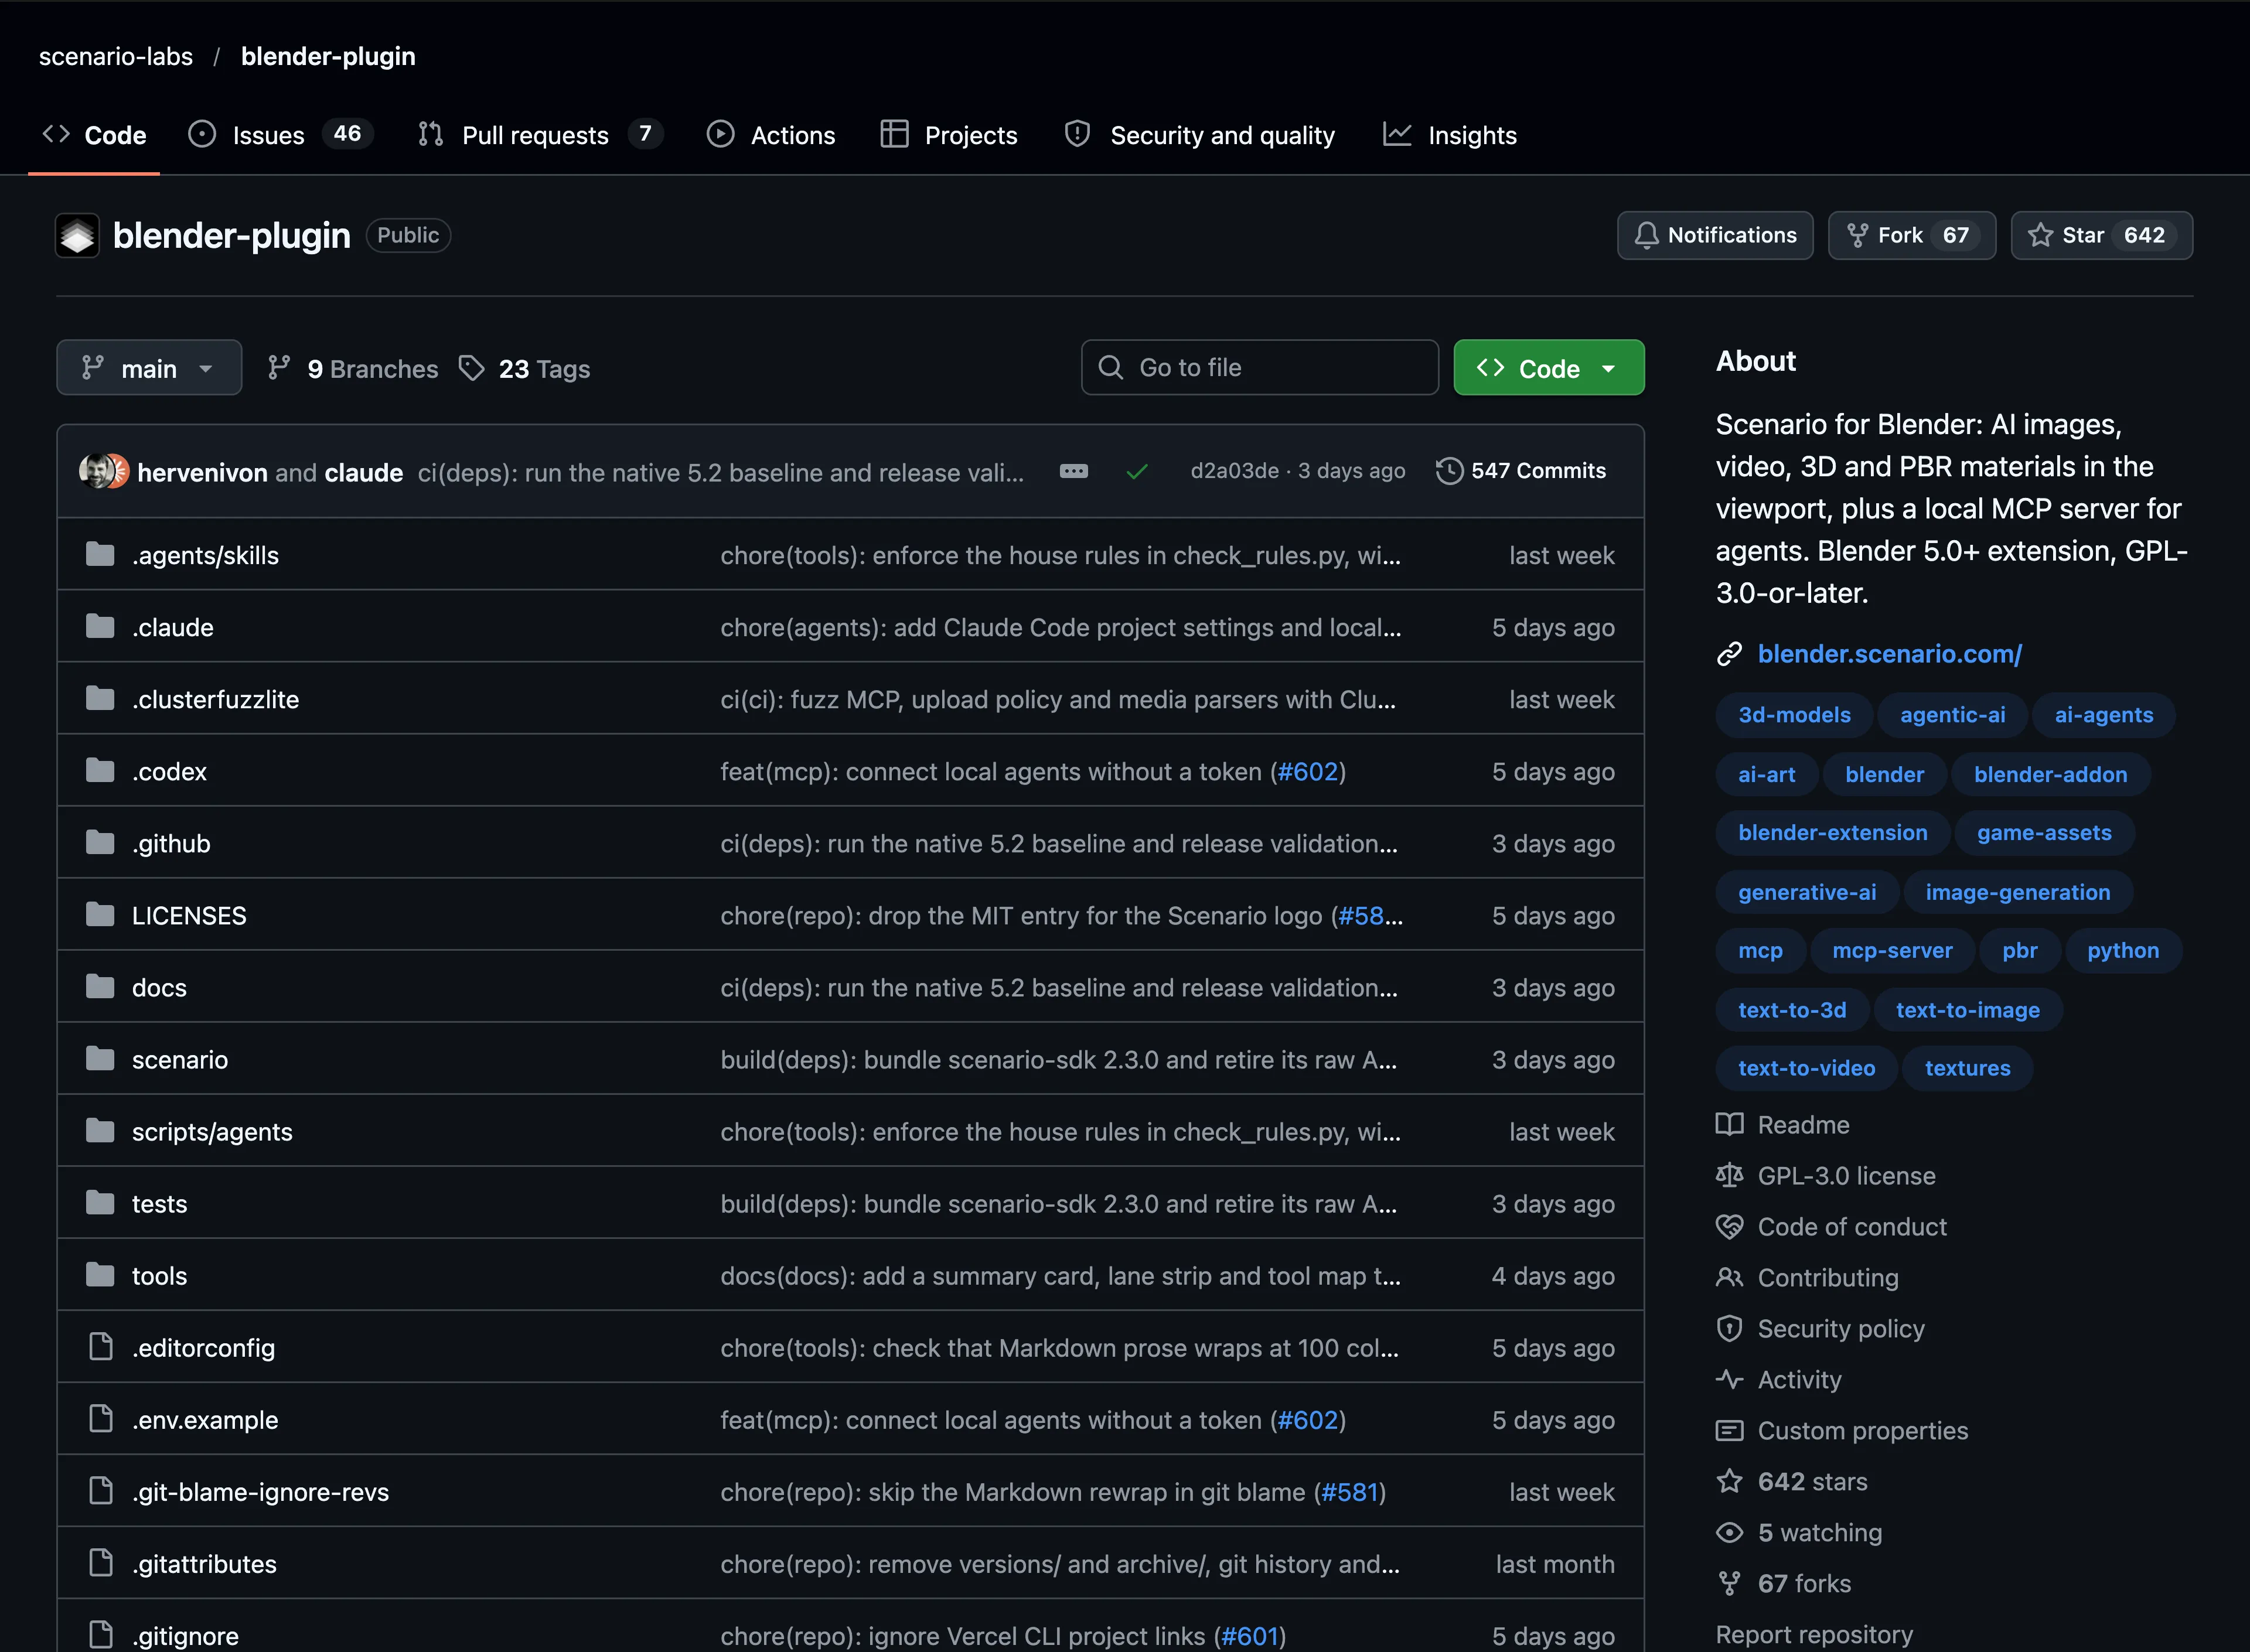Click the repository avatar logo beside blender-plugin

77,236
